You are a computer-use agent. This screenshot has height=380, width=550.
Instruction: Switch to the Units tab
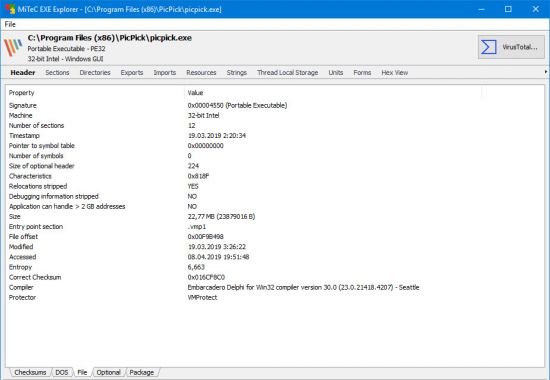(x=336, y=73)
